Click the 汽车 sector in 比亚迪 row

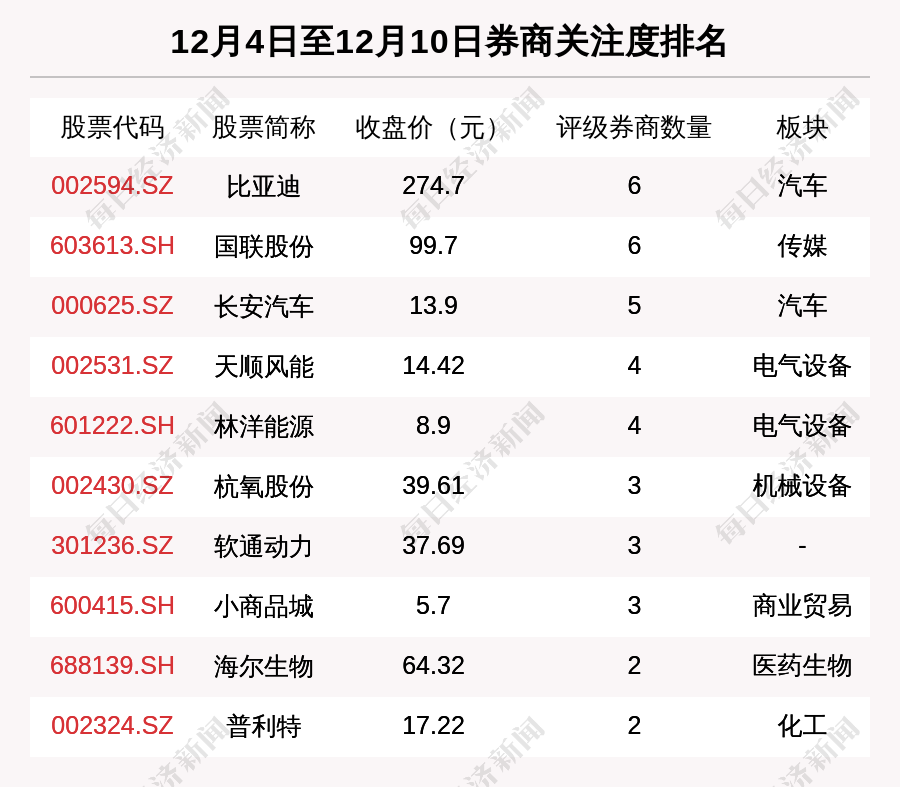coord(802,186)
